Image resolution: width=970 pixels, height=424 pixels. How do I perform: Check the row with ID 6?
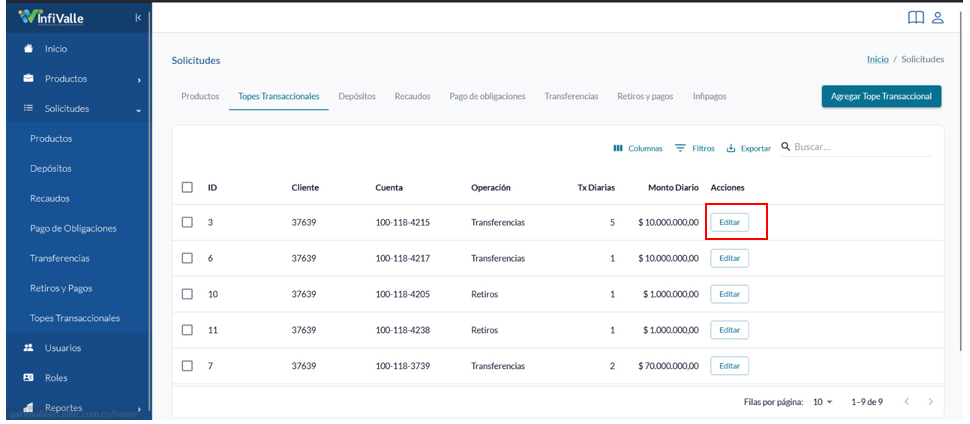187,258
